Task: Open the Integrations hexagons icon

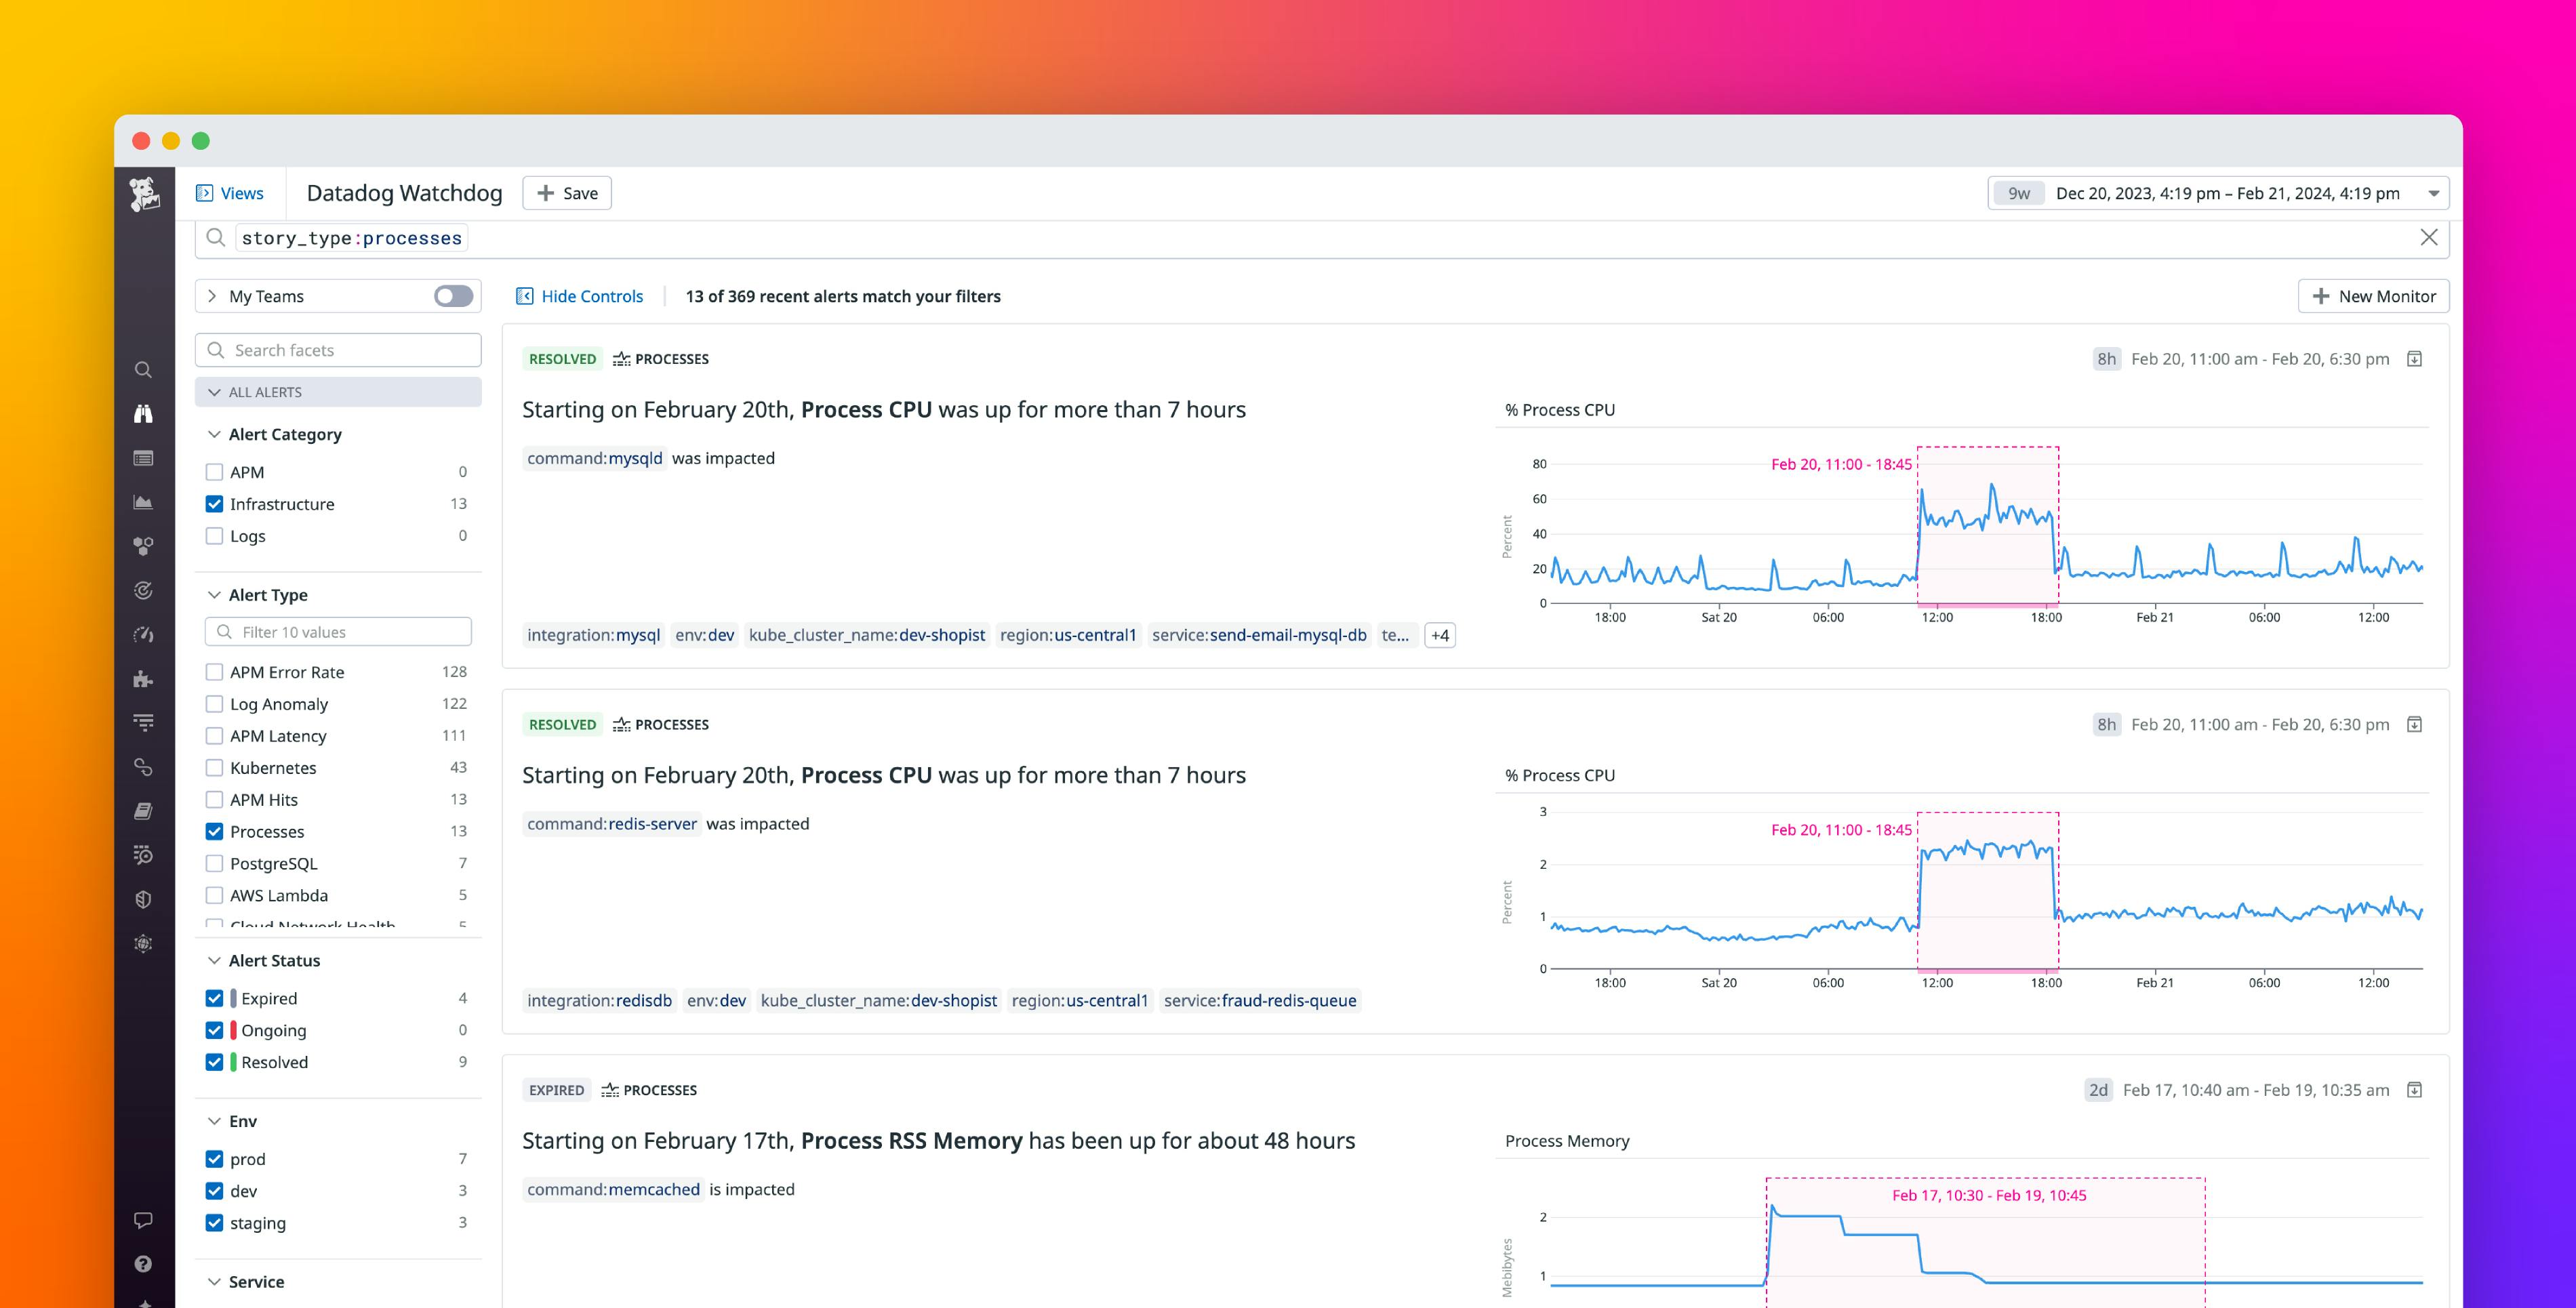Action: pos(143,546)
